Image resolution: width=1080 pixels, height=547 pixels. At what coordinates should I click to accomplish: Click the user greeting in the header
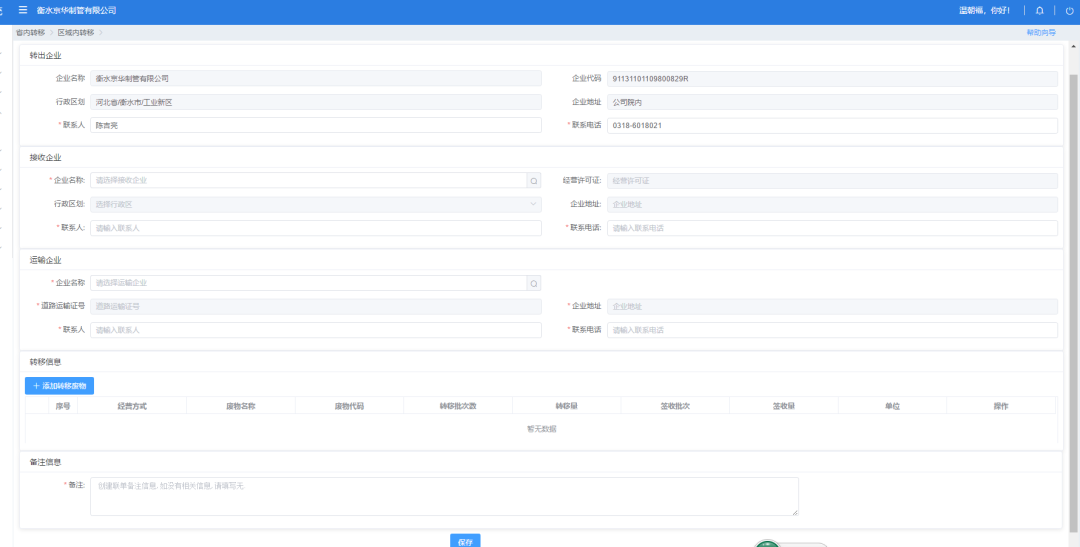pyautogui.click(x=984, y=10)
